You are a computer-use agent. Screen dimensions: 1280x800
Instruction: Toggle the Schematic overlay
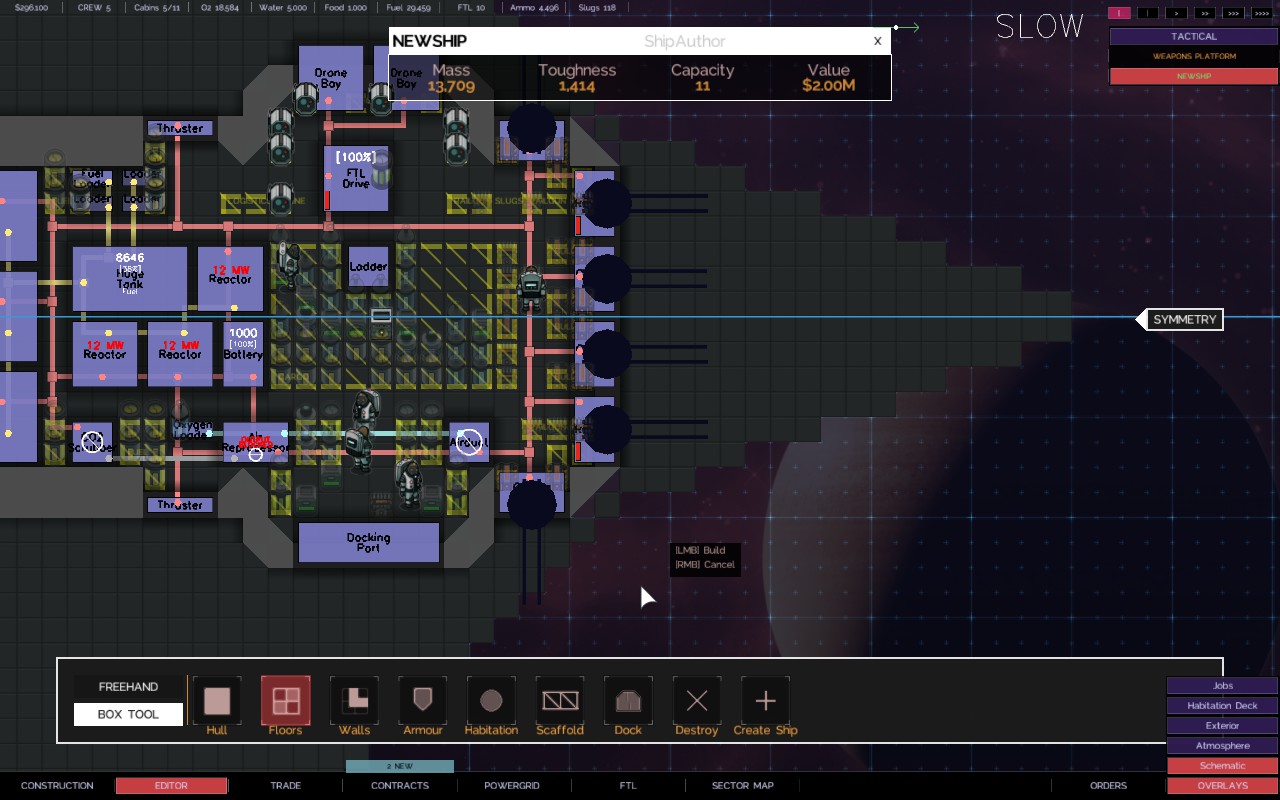1222,765
